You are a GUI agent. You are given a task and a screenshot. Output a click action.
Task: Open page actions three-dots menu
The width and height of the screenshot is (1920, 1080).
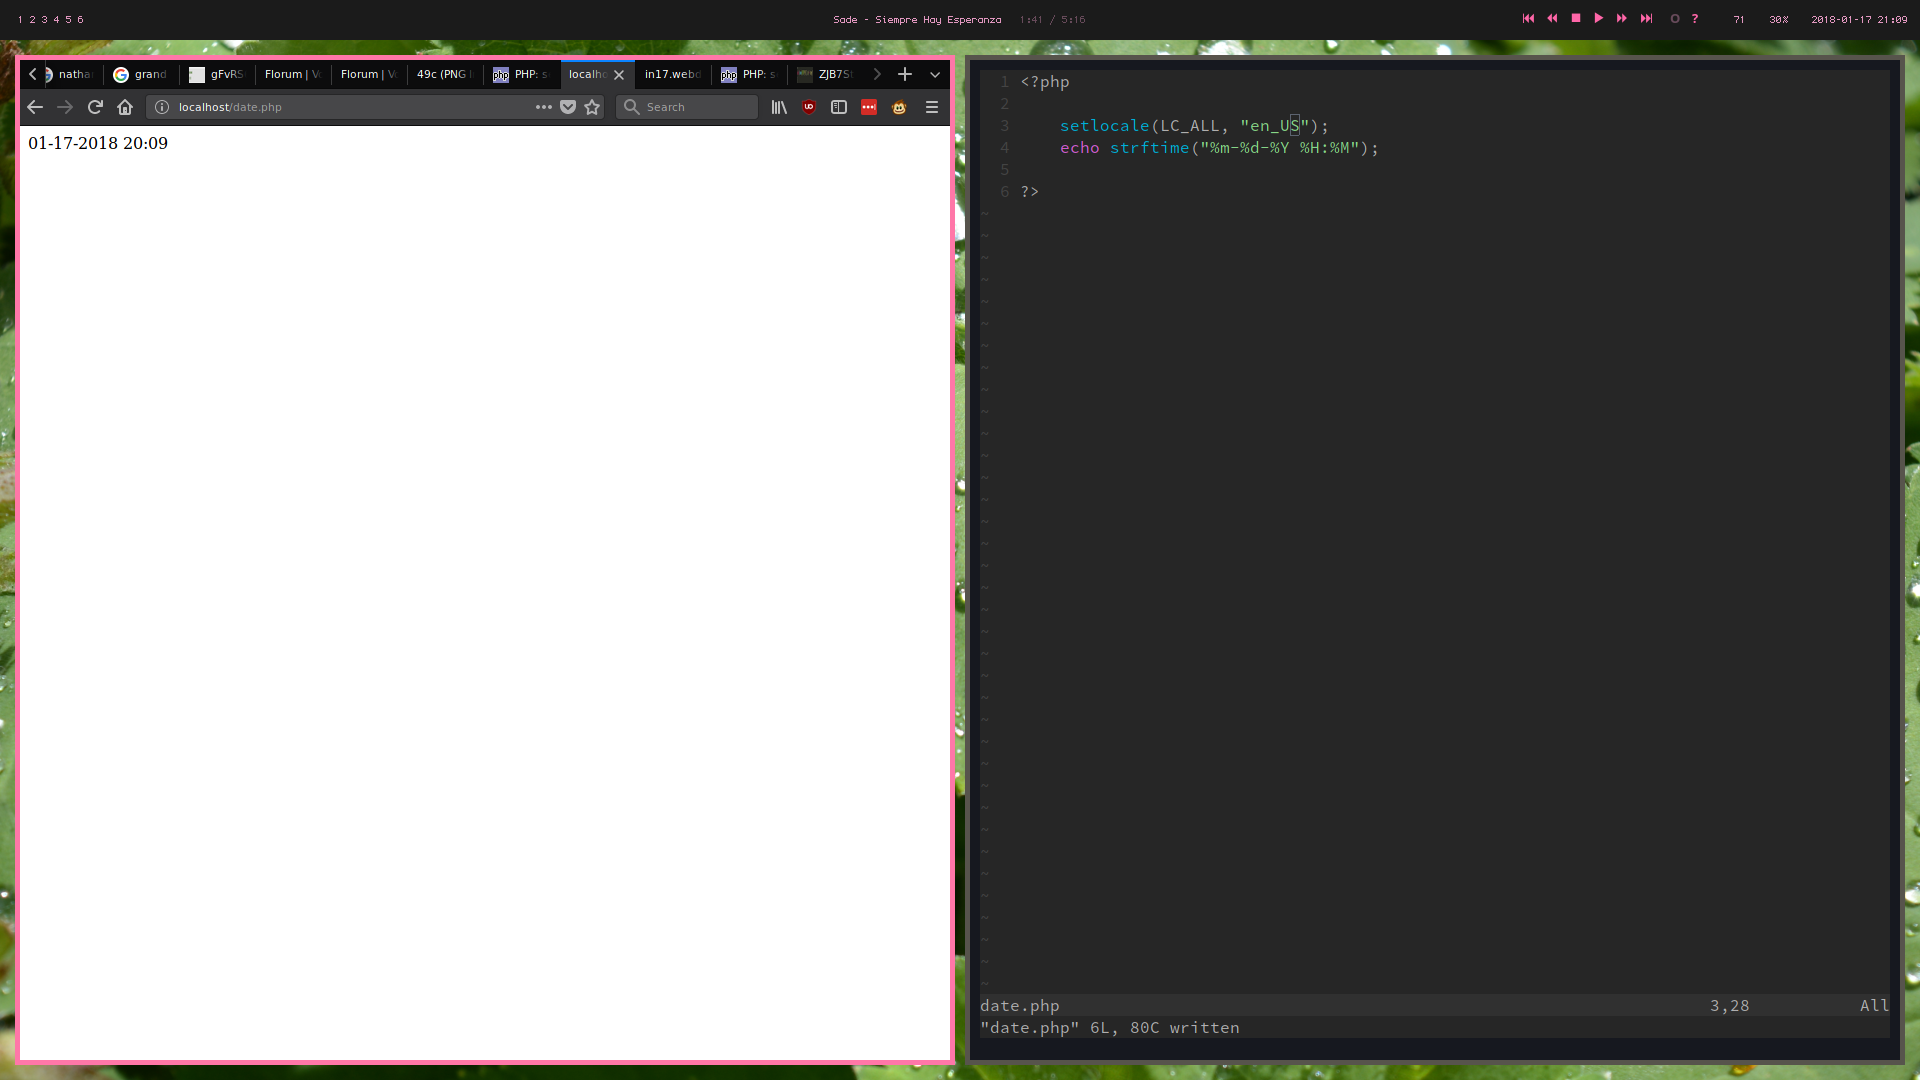(x=543, y=107)
